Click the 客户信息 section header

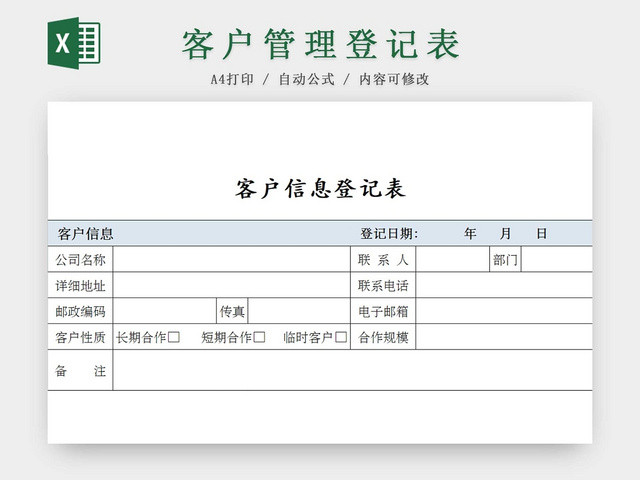point(85,233)
